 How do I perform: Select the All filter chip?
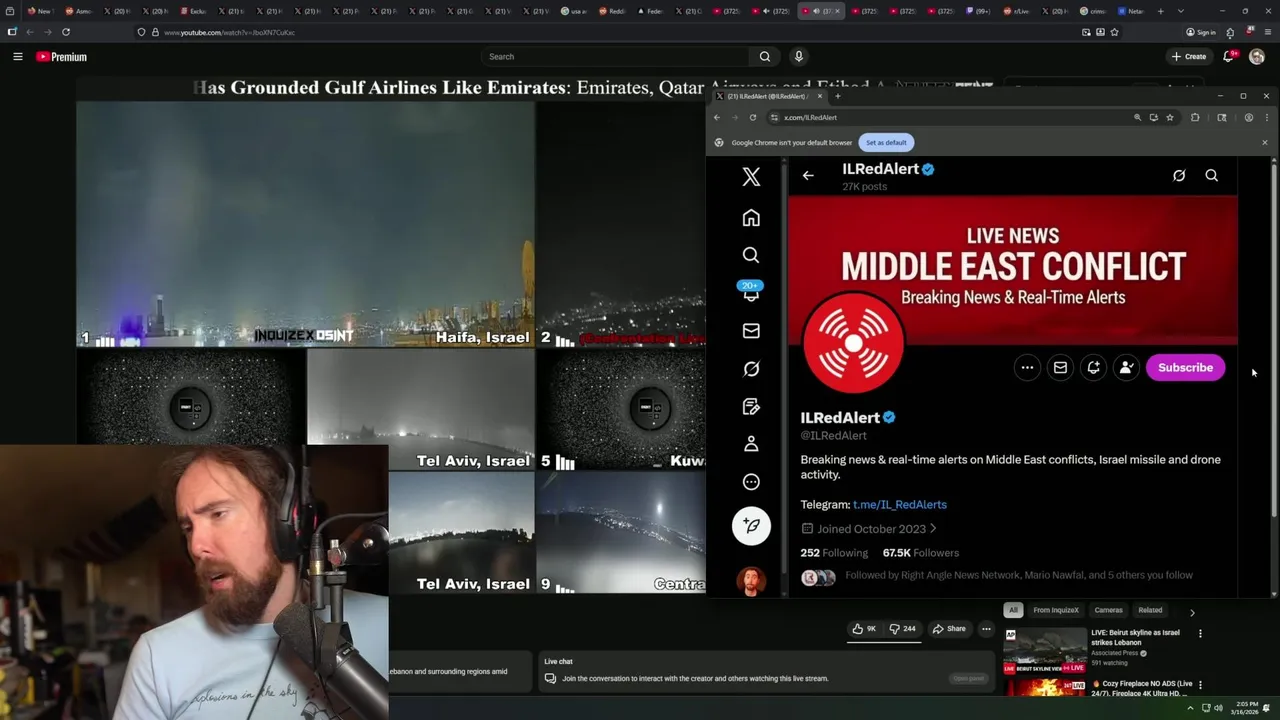tap(1013, 610)
